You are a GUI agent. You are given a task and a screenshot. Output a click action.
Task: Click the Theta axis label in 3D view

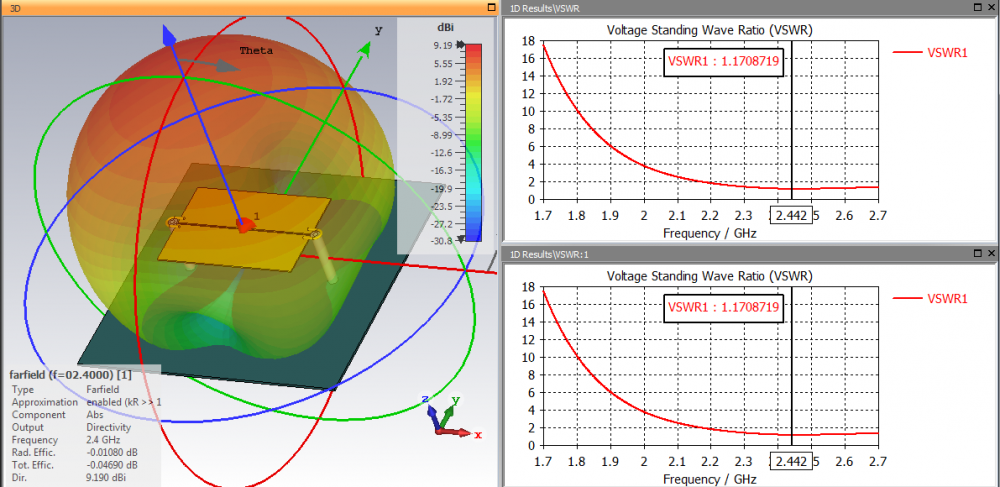point(256,50)
